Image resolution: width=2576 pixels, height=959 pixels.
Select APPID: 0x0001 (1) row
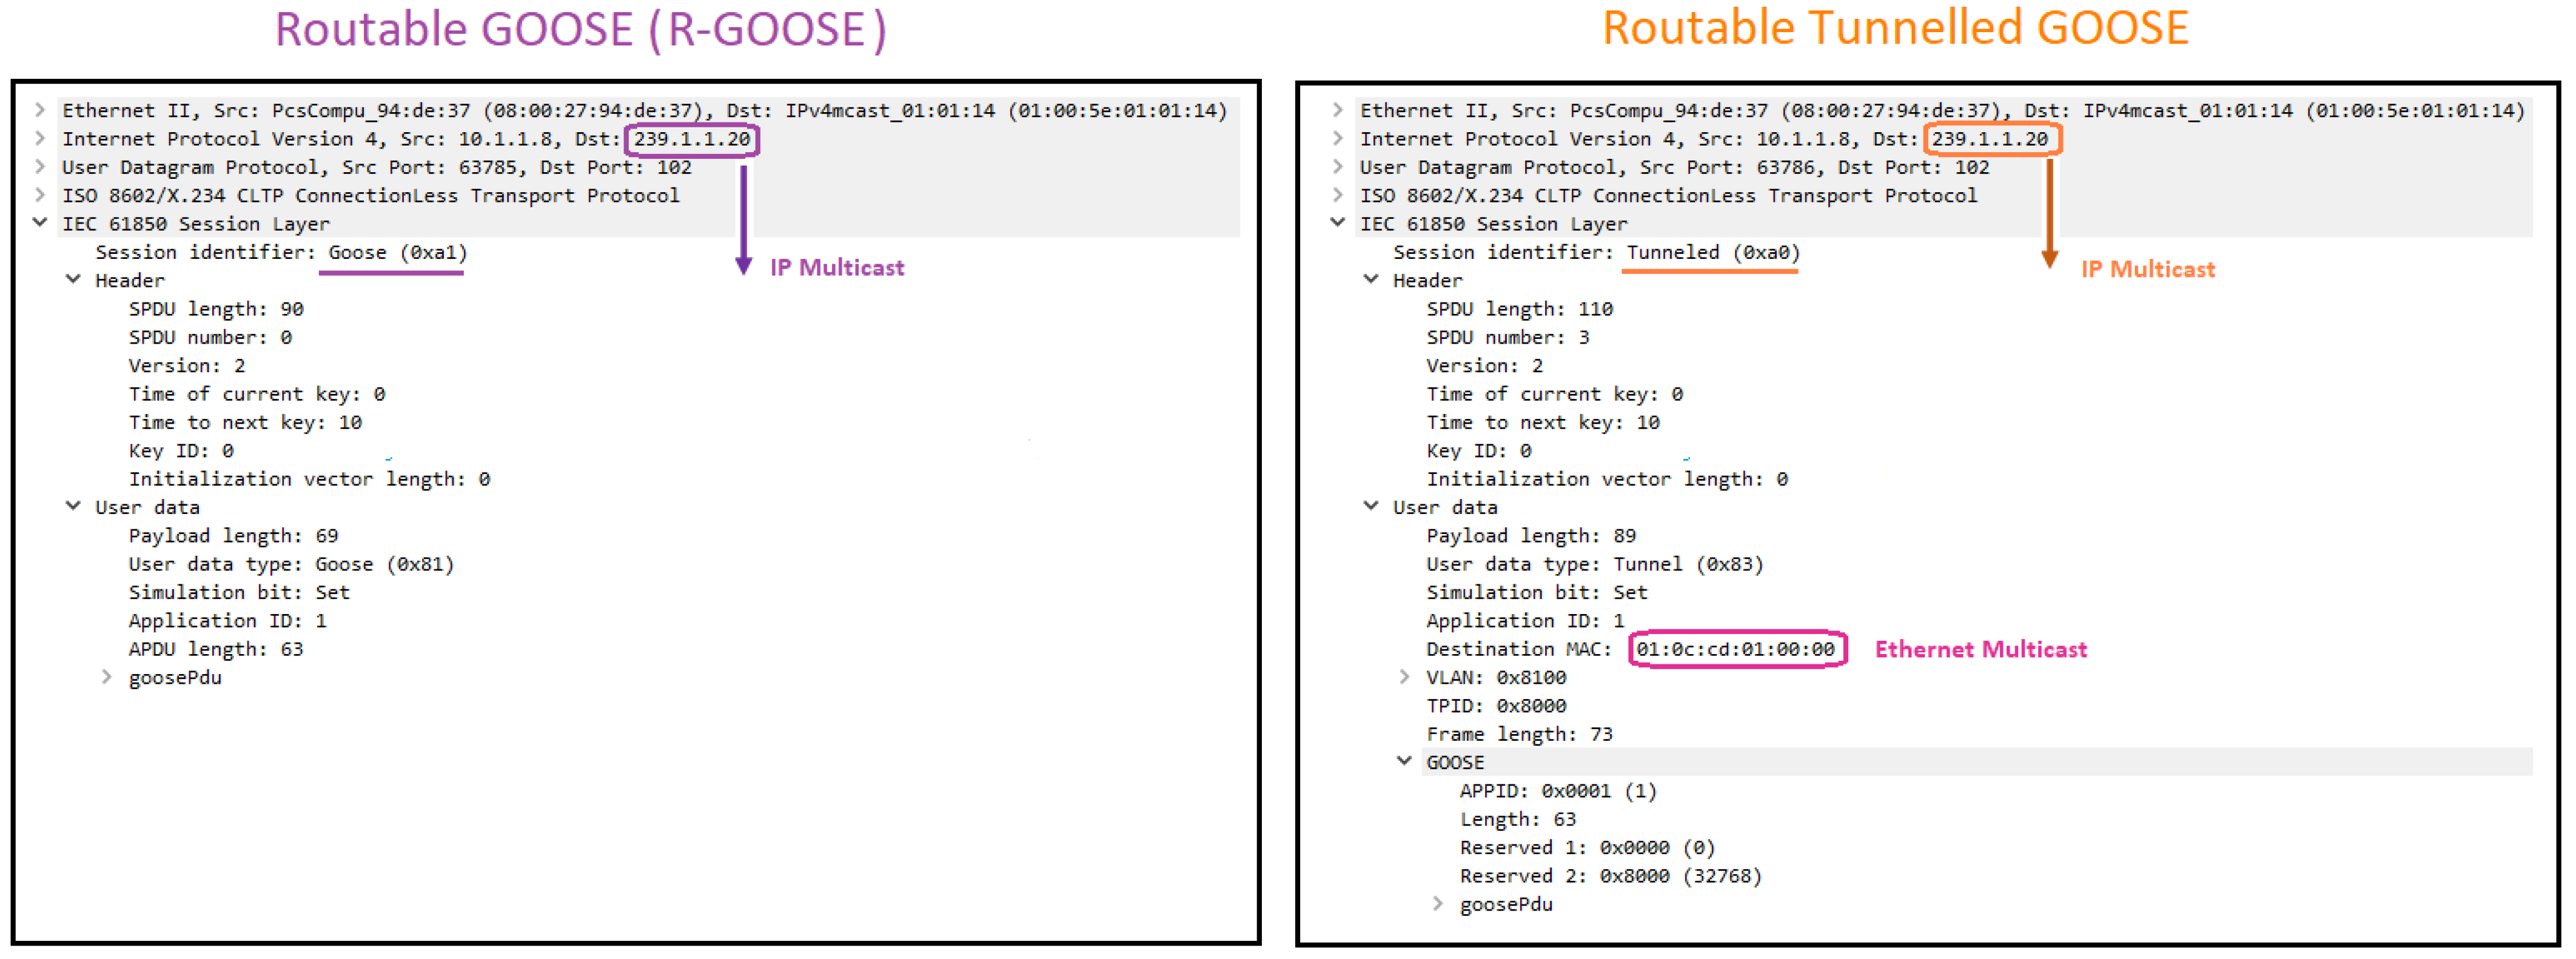pyautogui.click(x=1557, y=791)
